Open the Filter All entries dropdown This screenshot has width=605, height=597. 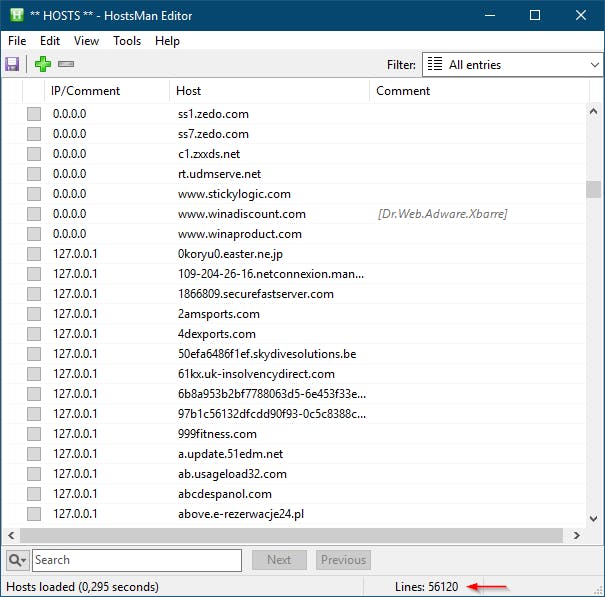[513, 64]
